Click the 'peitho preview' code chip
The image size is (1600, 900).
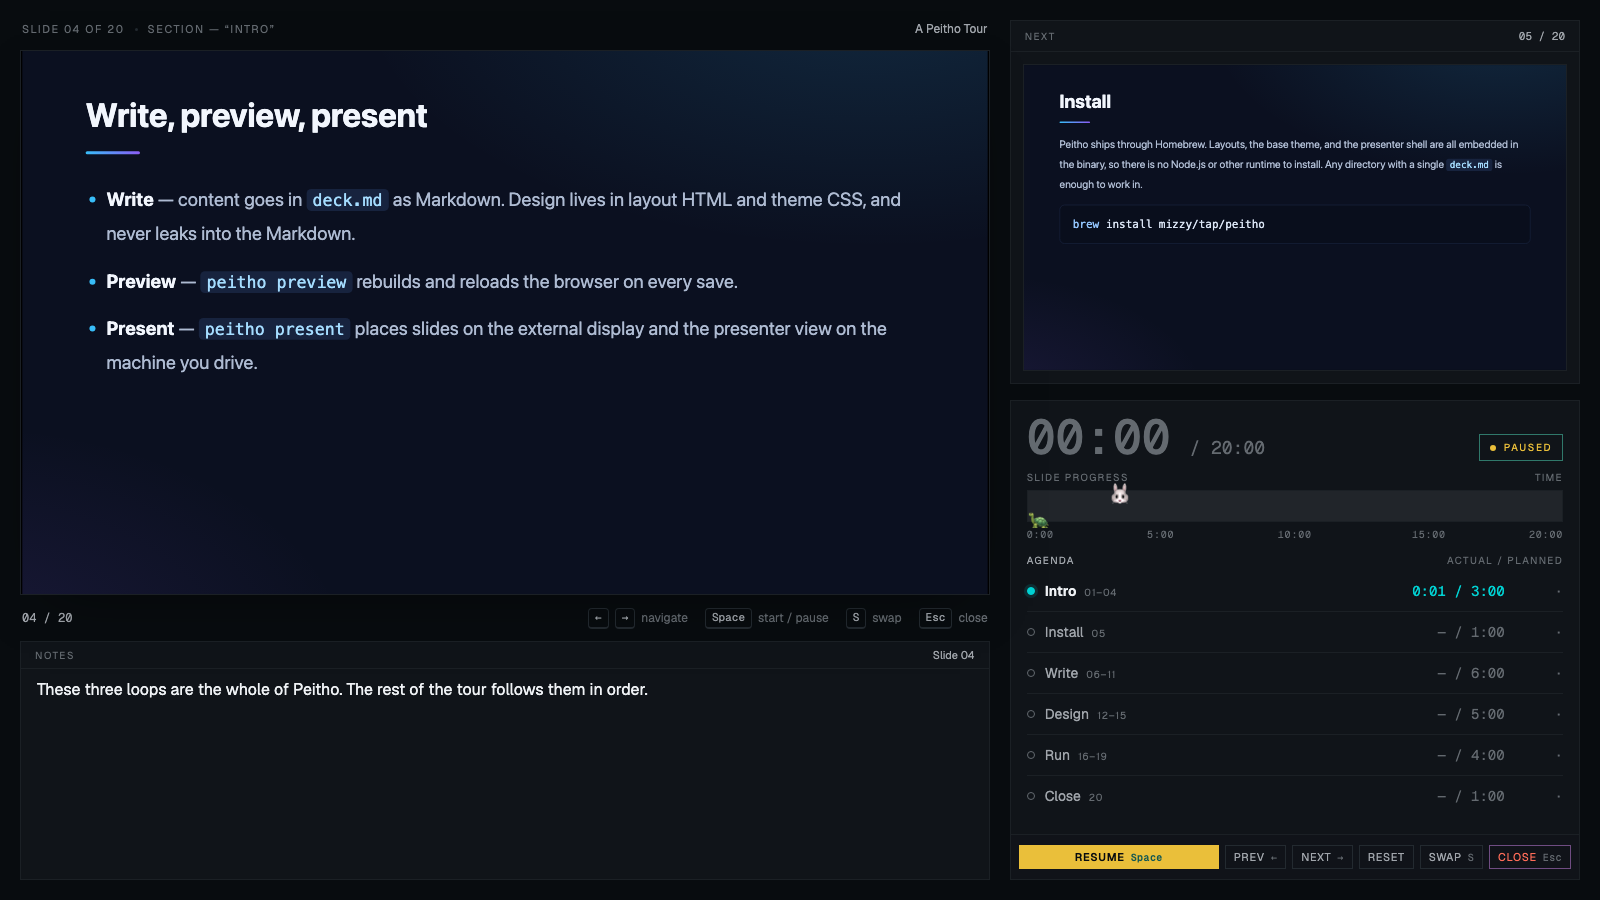pos(276,282)
